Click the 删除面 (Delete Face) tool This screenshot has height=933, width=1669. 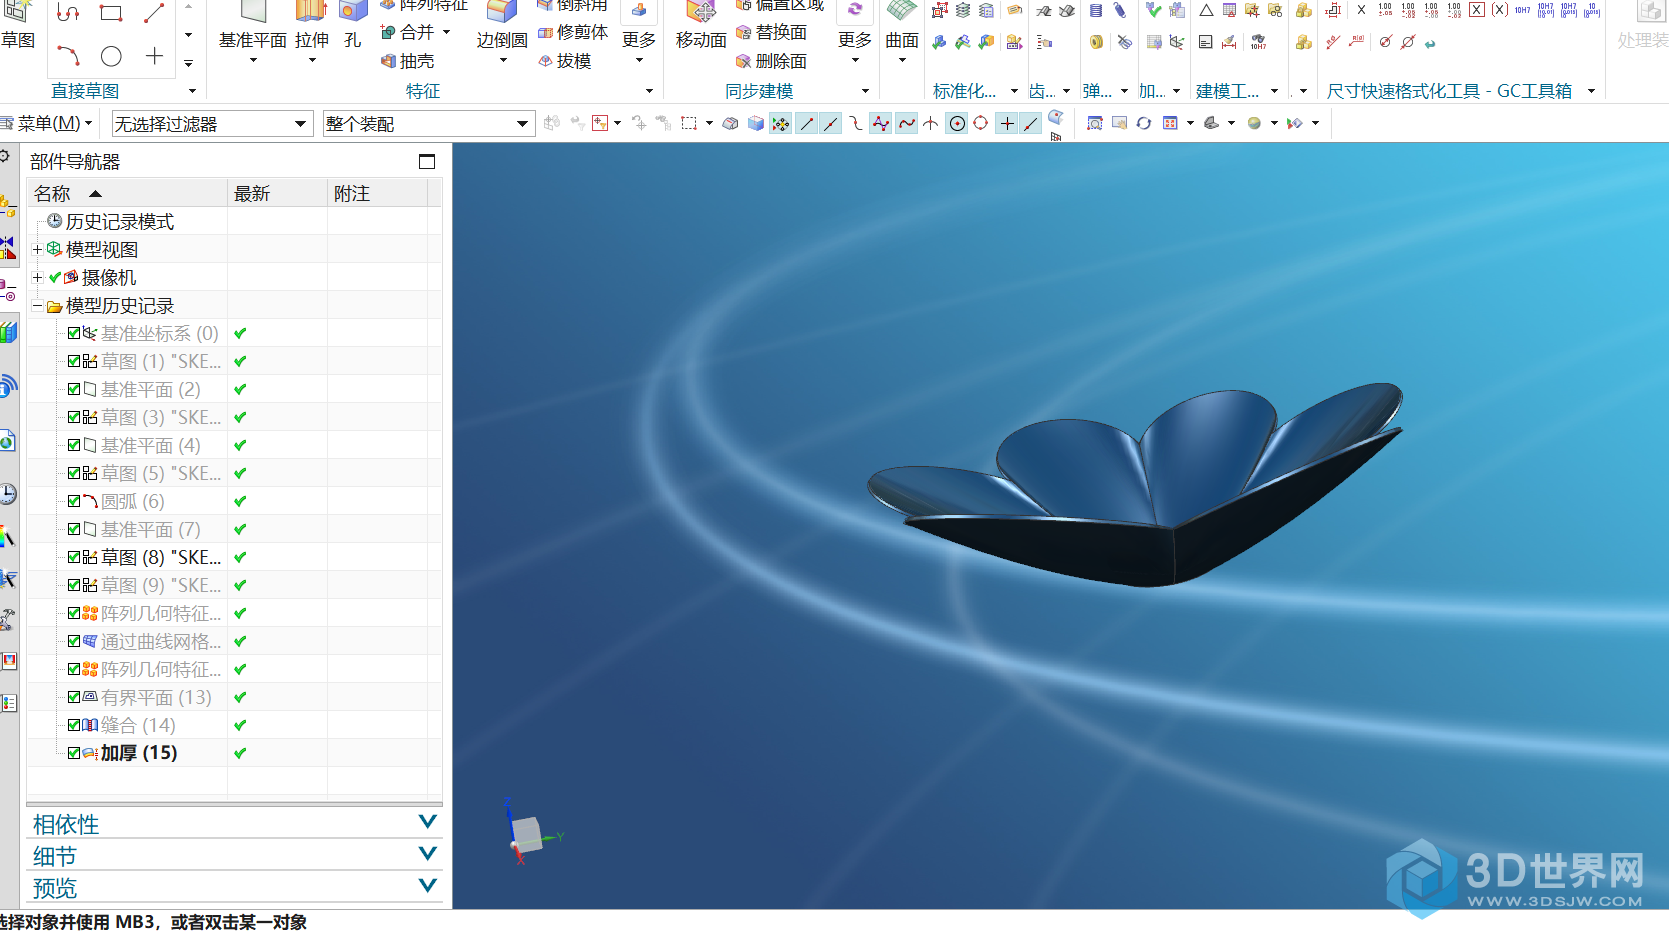point(771,61)
